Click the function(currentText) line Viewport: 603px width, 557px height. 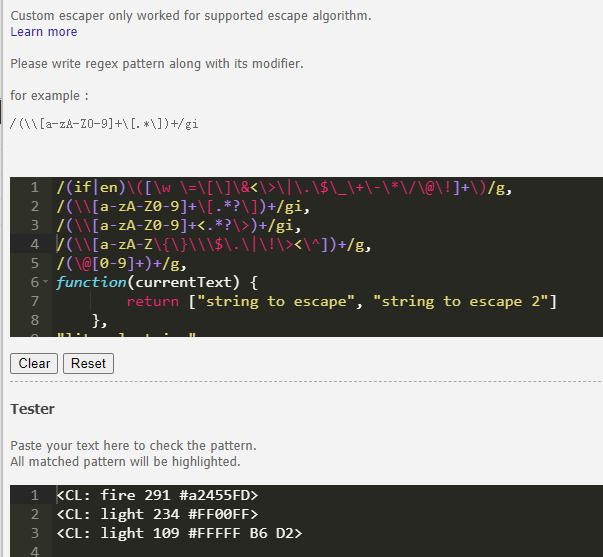157,282
